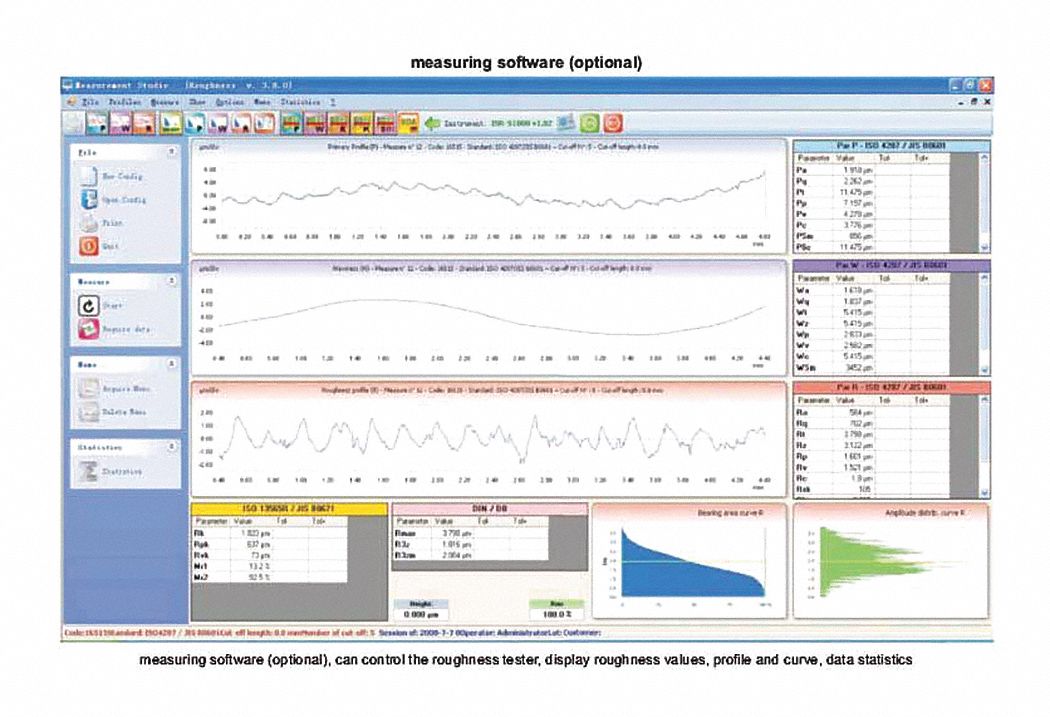
Task: Open the Profiles menu
Action: coord(127,102)
